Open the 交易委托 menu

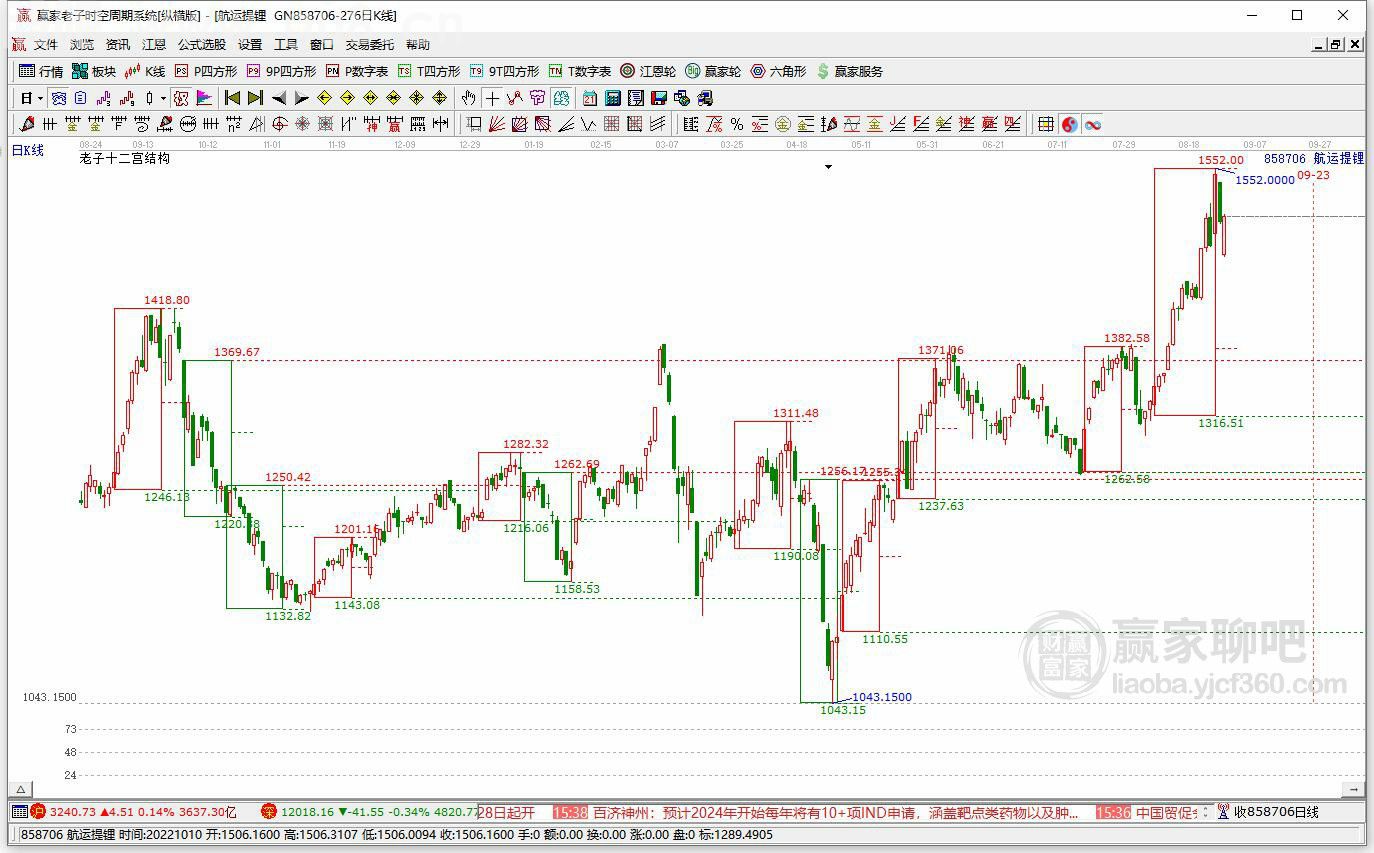click(370, 45)
